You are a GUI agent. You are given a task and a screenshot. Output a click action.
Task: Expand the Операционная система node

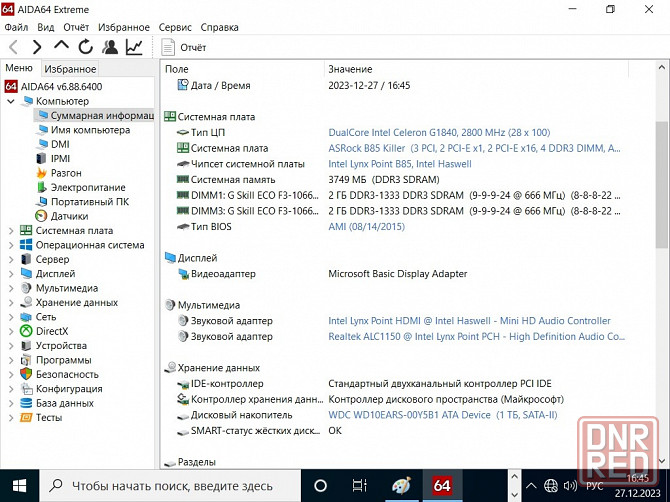pos(11,245)
